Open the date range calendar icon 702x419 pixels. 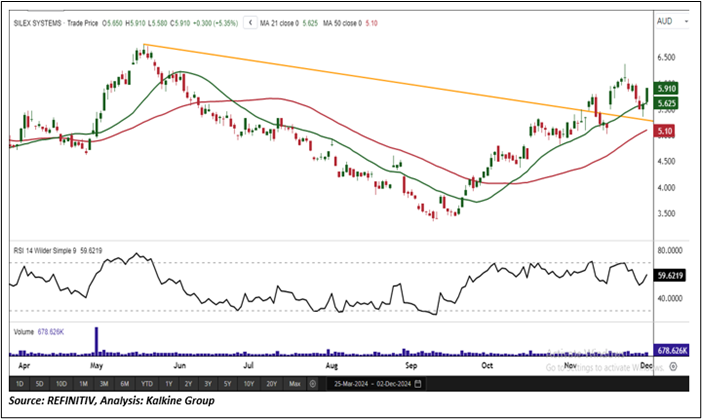tap(418, 384)
